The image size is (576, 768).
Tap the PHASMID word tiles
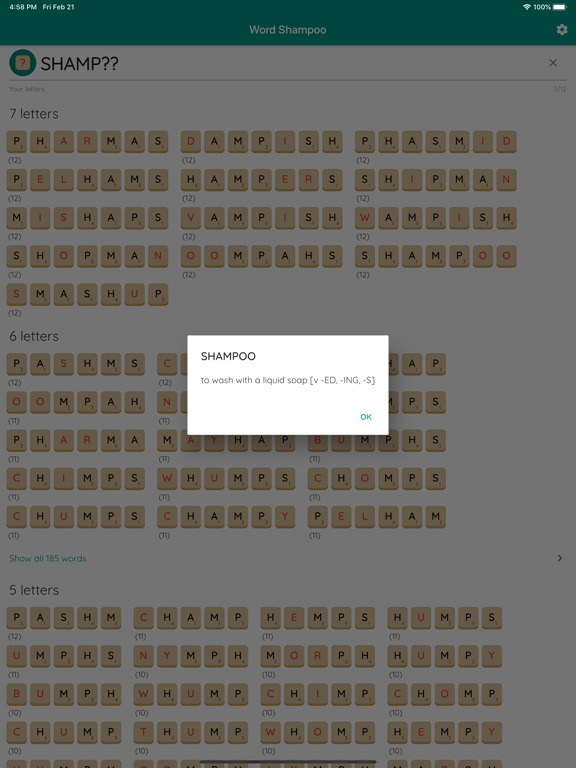point(435,142)
